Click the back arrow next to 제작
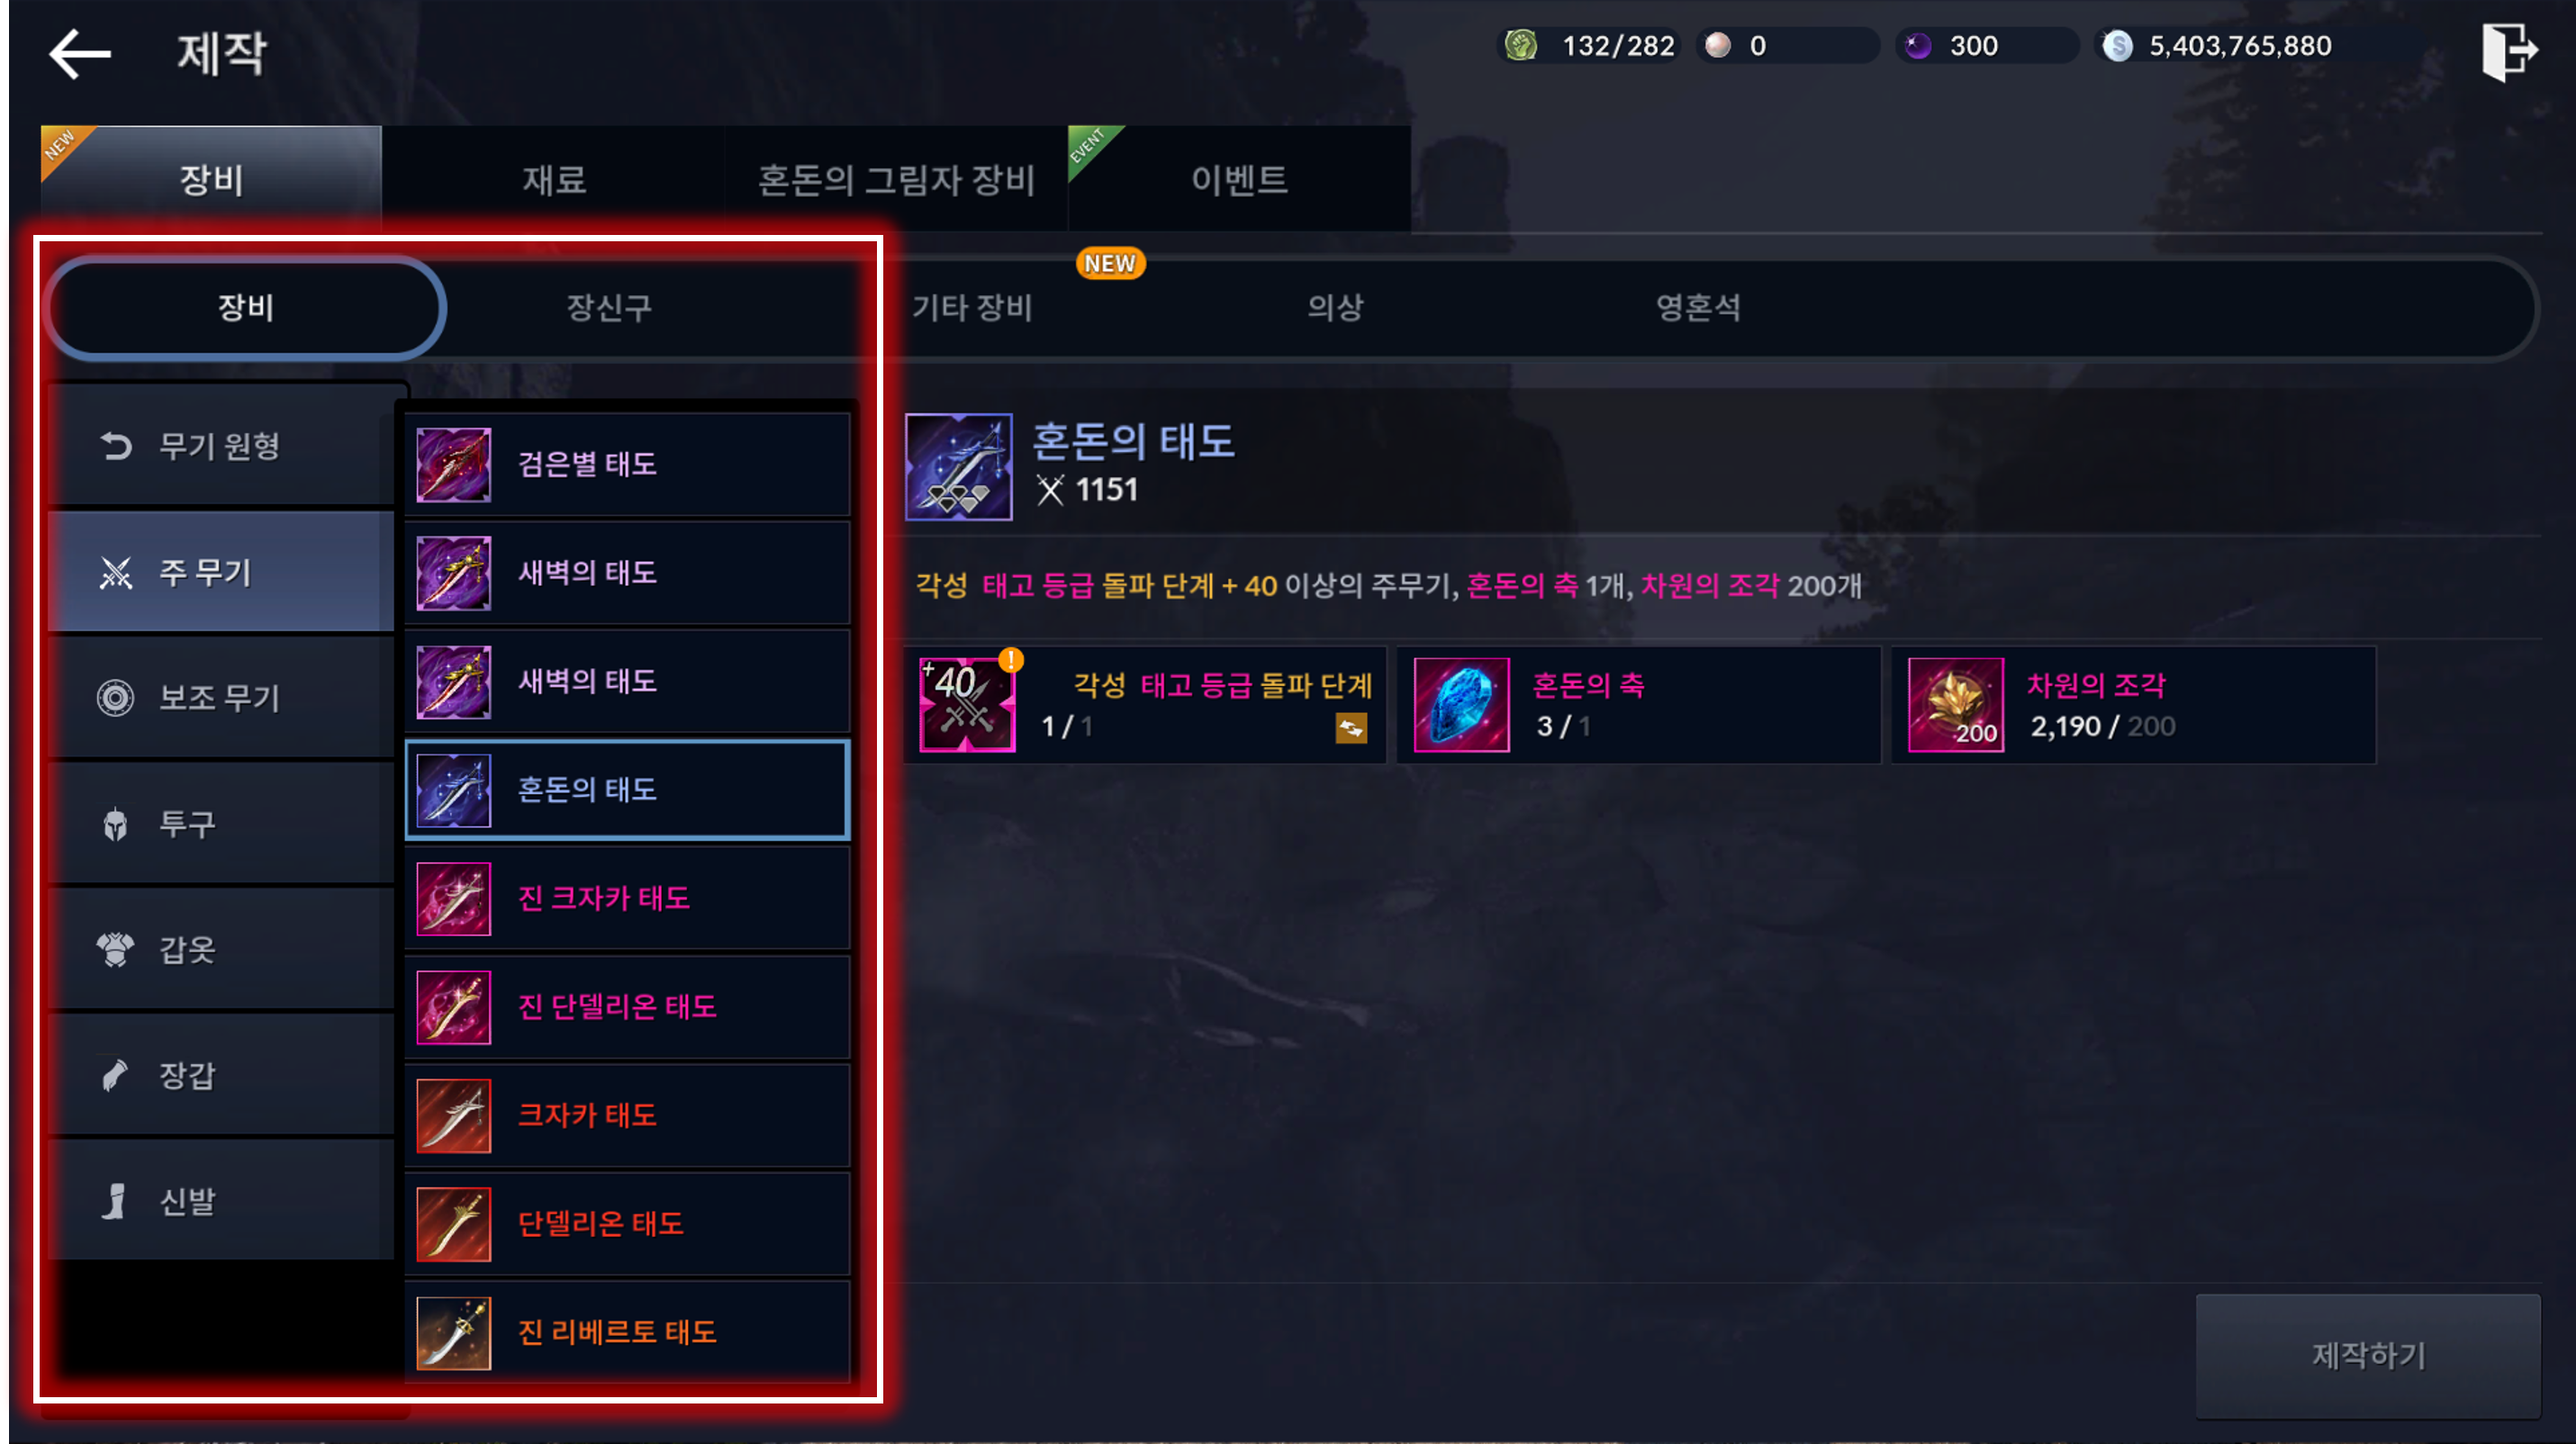The width and height of the screenshot is (2576, 1444). (x=80, y=53)
